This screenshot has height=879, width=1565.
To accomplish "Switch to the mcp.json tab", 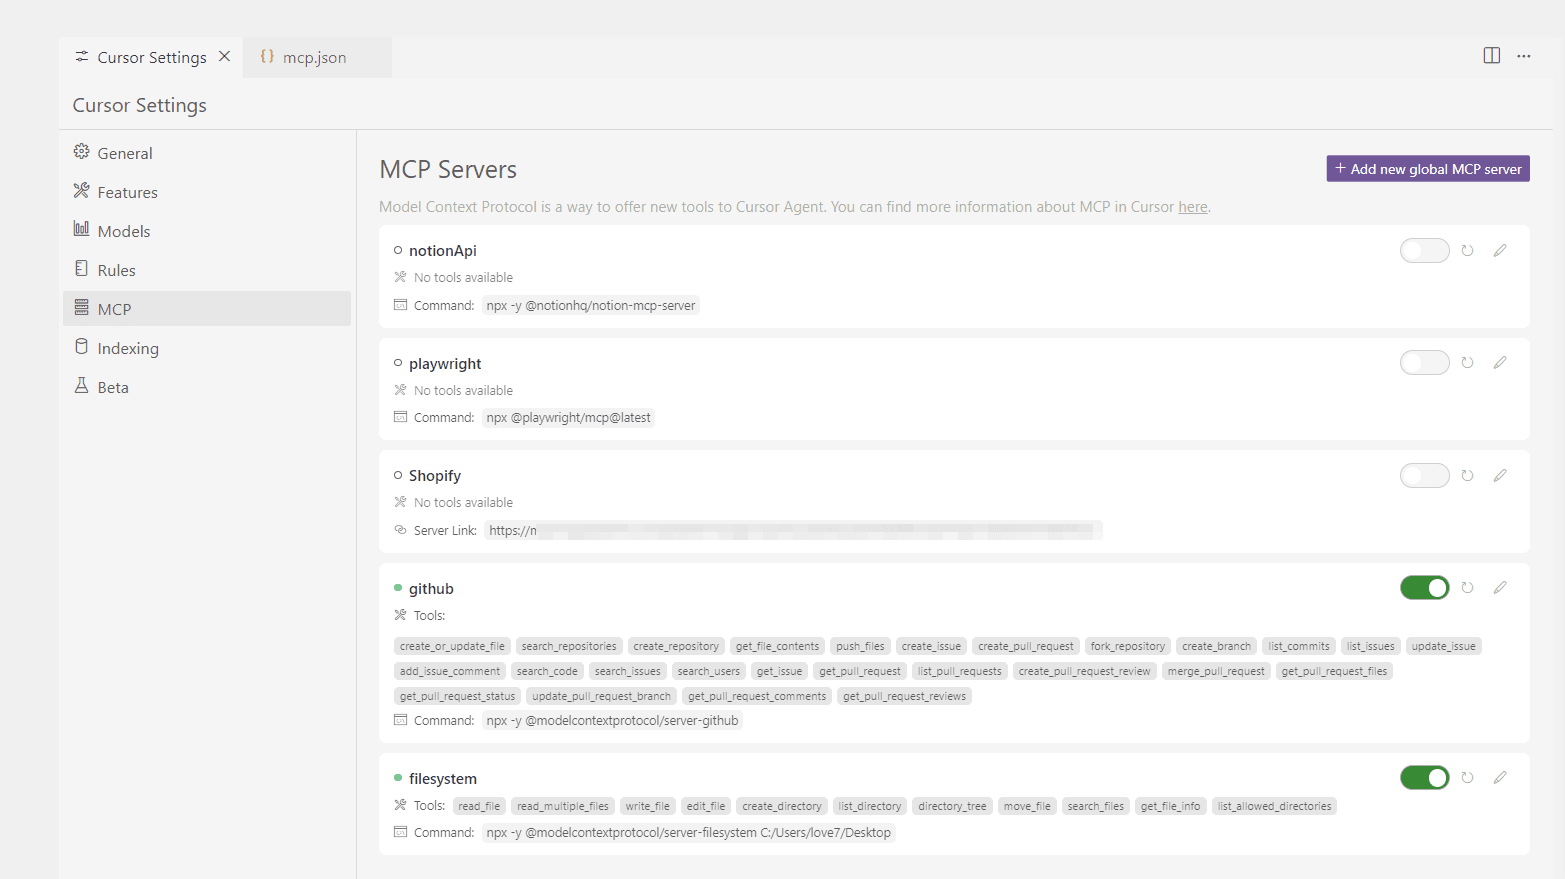I will 316,58.
